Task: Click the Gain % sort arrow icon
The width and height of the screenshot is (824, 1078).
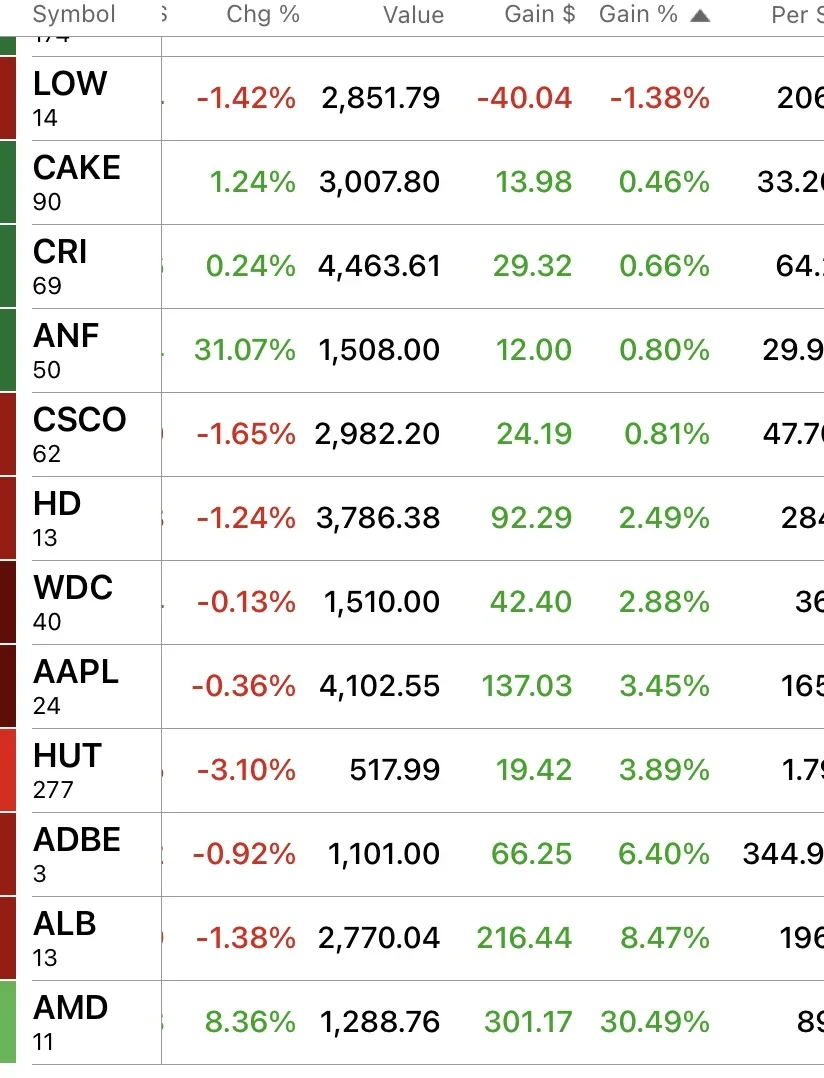Action: 700,15
